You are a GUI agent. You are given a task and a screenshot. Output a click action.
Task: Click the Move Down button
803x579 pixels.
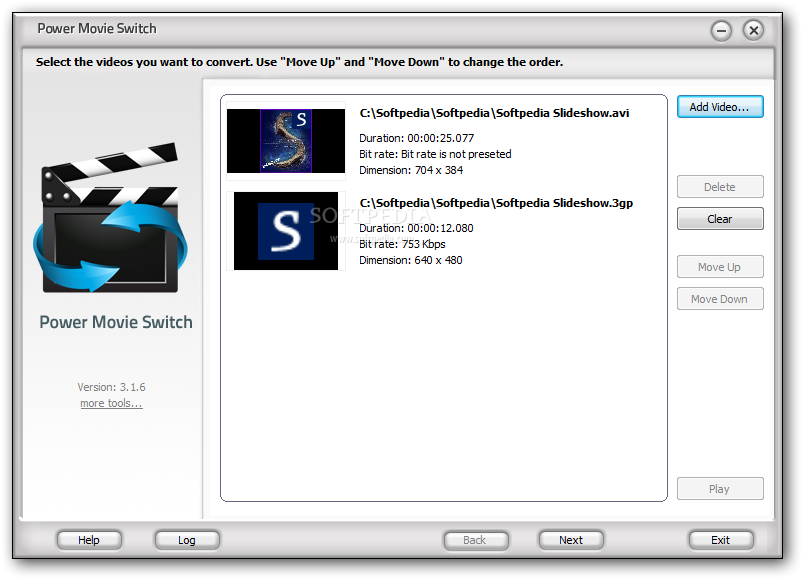point(720,298)
